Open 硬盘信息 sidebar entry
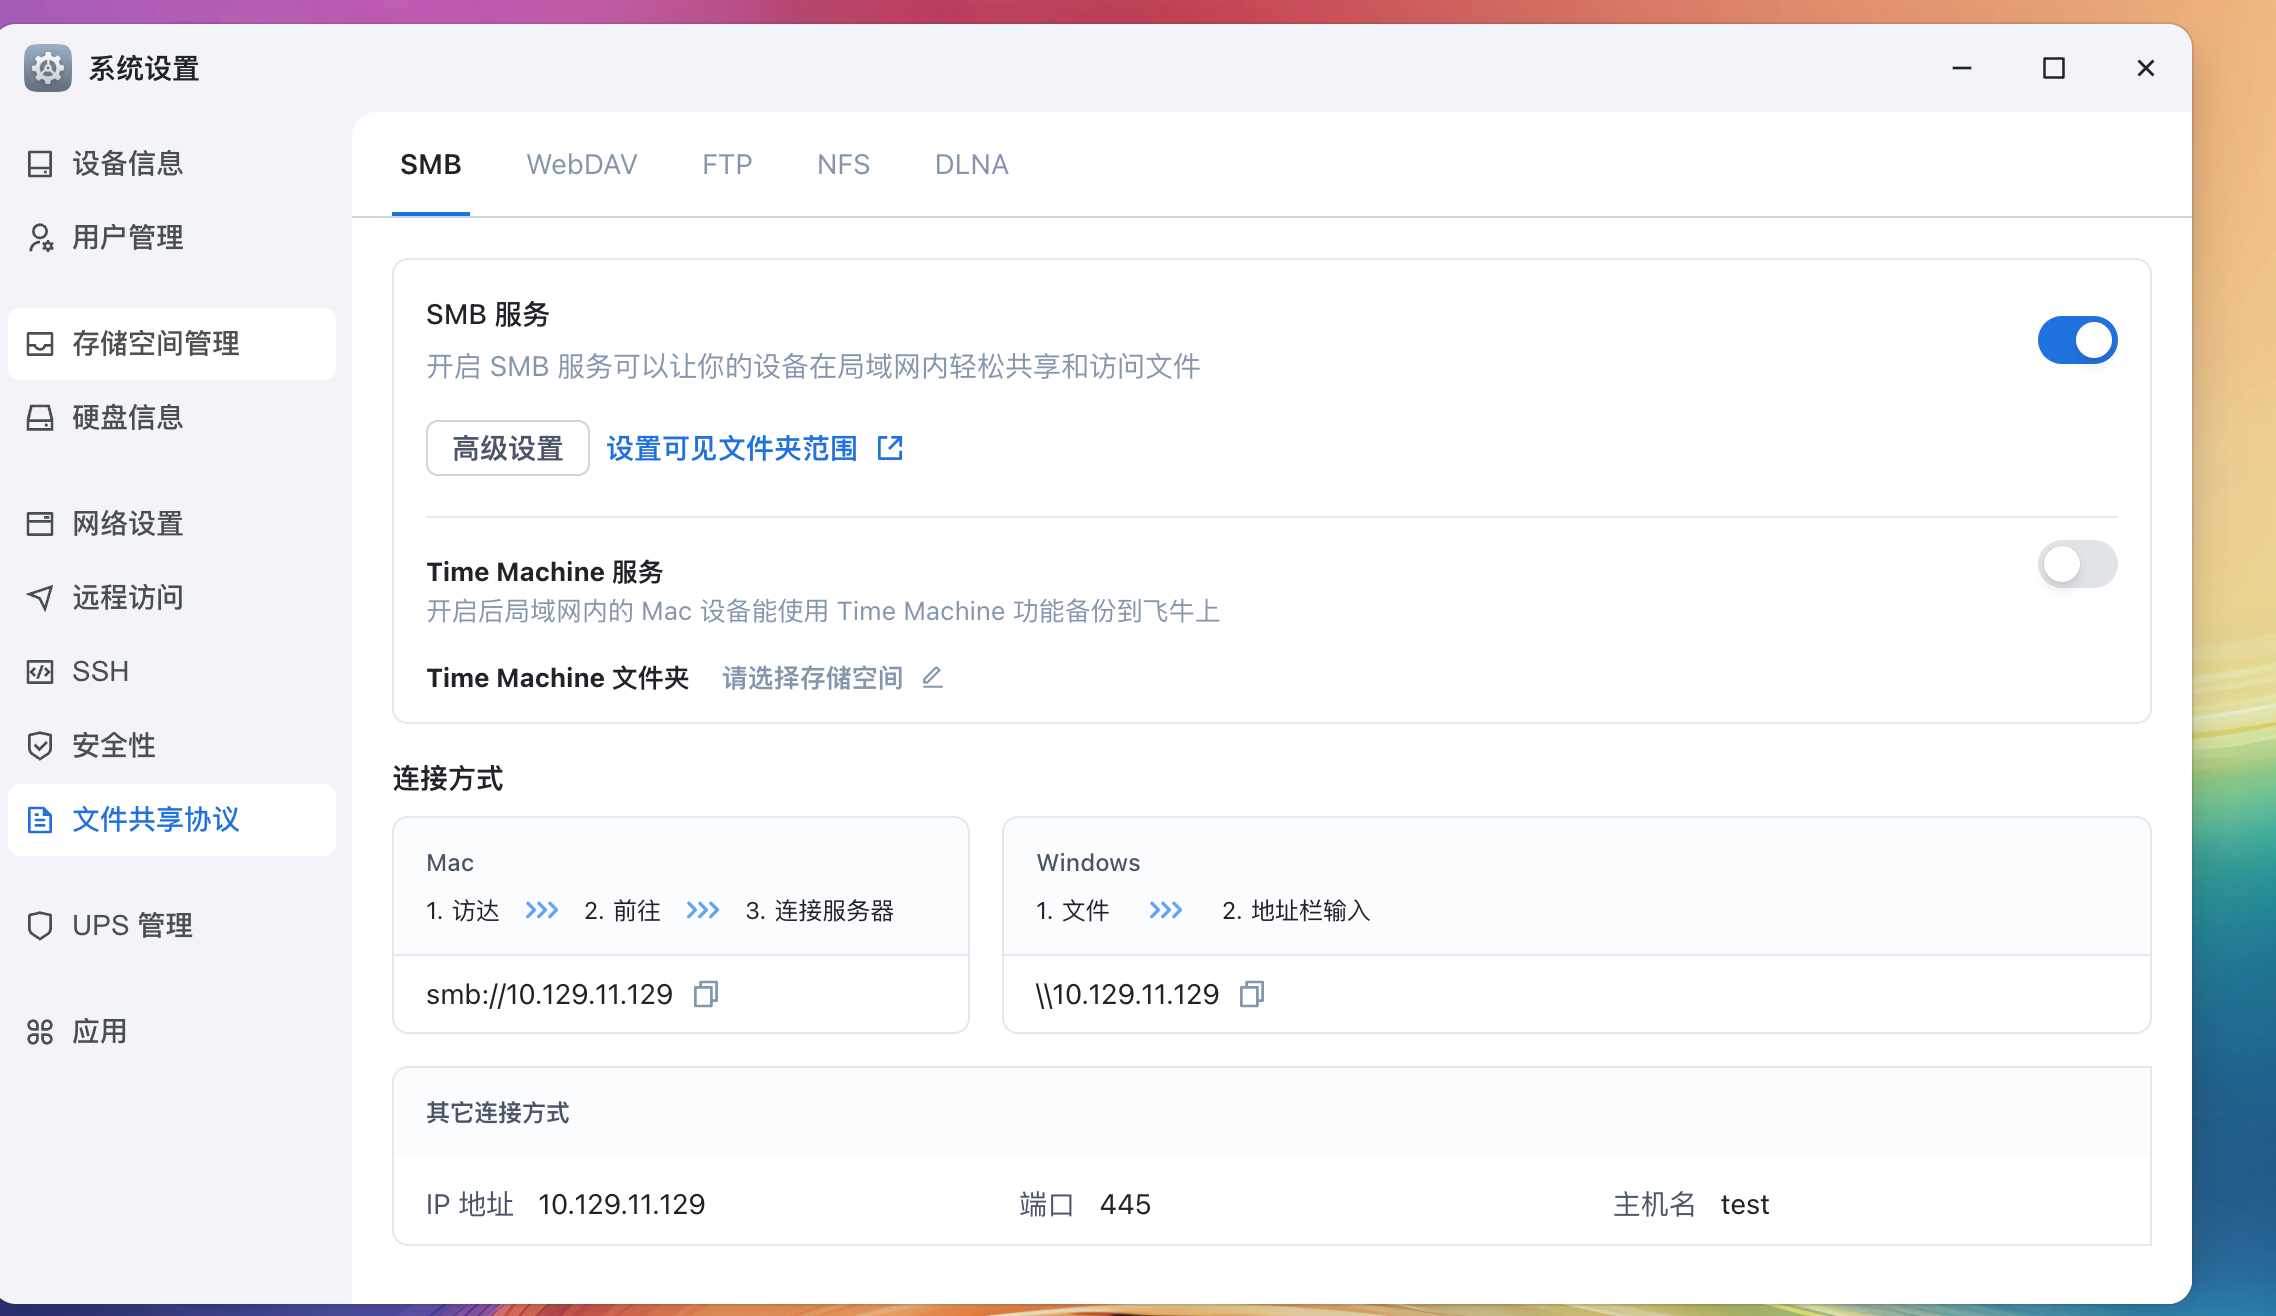The height and width of the screenshot is (1316, 2276). [172, 418]
